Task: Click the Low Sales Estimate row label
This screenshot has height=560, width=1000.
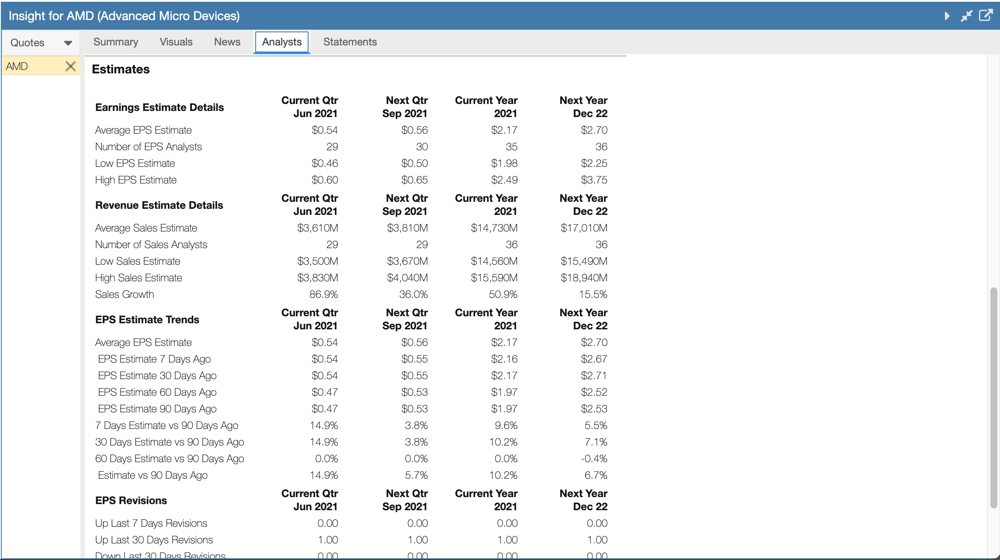Action: (x=137, y=261)
